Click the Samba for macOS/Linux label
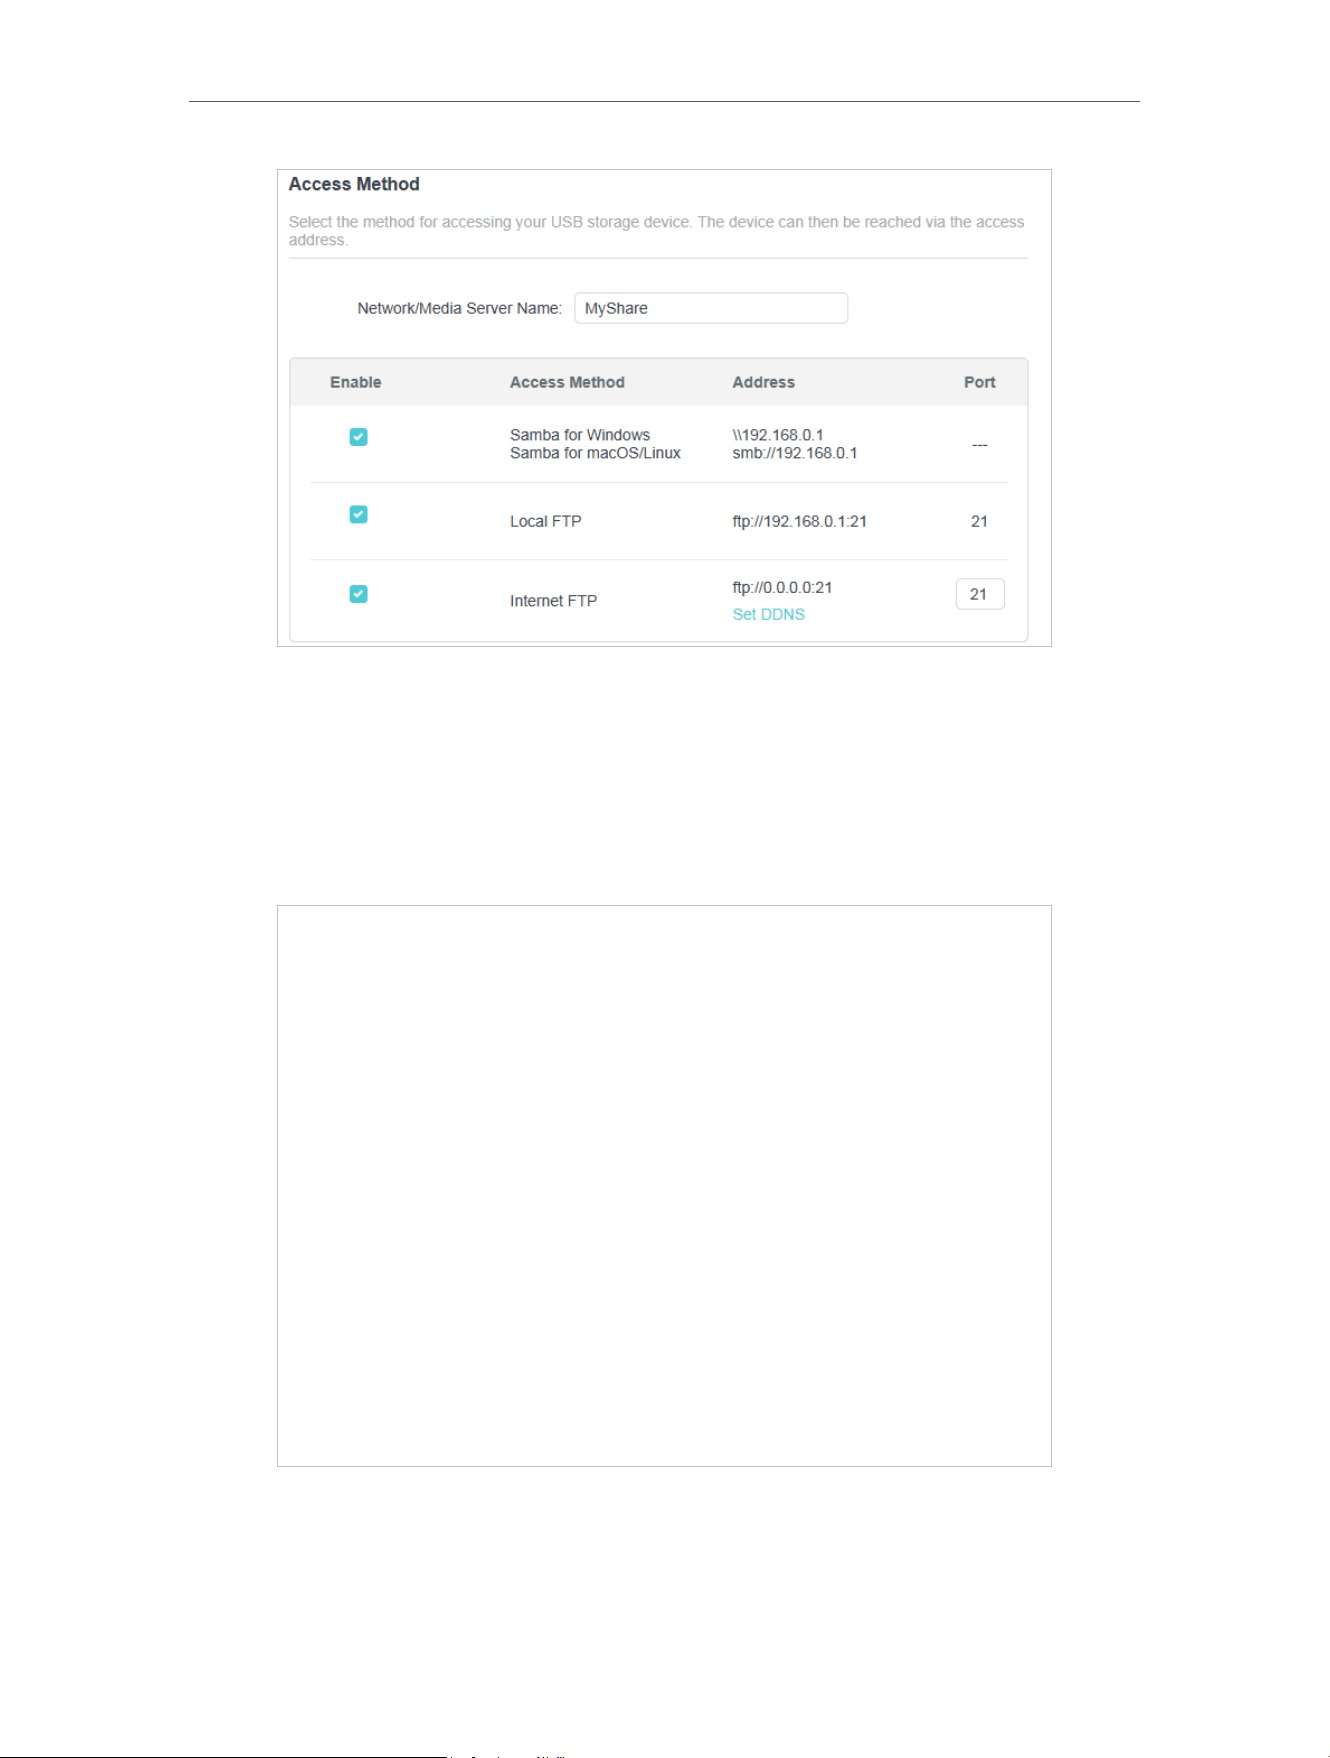 (x=595, y=453)
